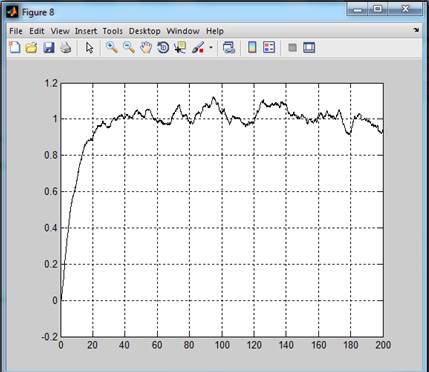Screen dimensions: 429x372
Task: Click the y-axis label -0.2
Action: point(49,337)
